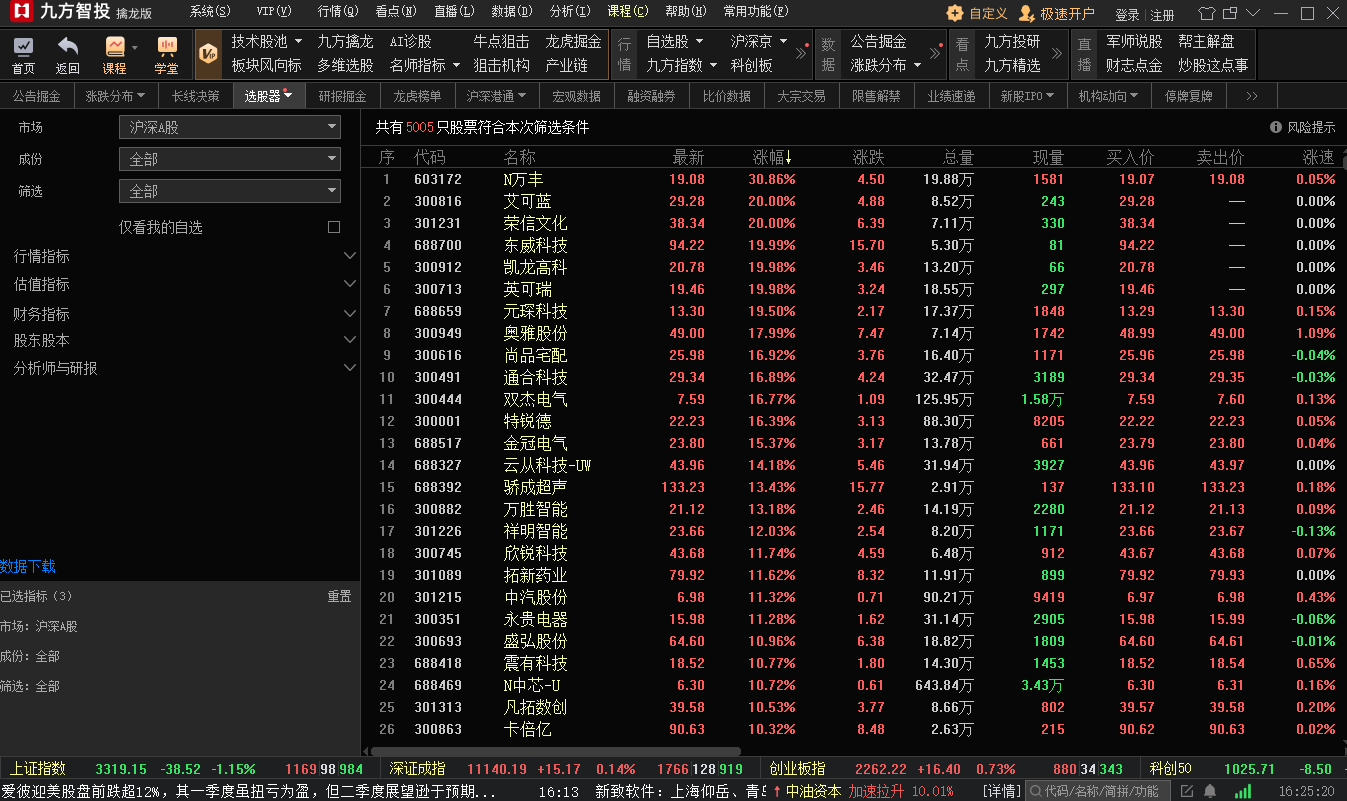Click the stock code search input field
The height and width of the screenshot is (801, 1347).
(1100, 791)
